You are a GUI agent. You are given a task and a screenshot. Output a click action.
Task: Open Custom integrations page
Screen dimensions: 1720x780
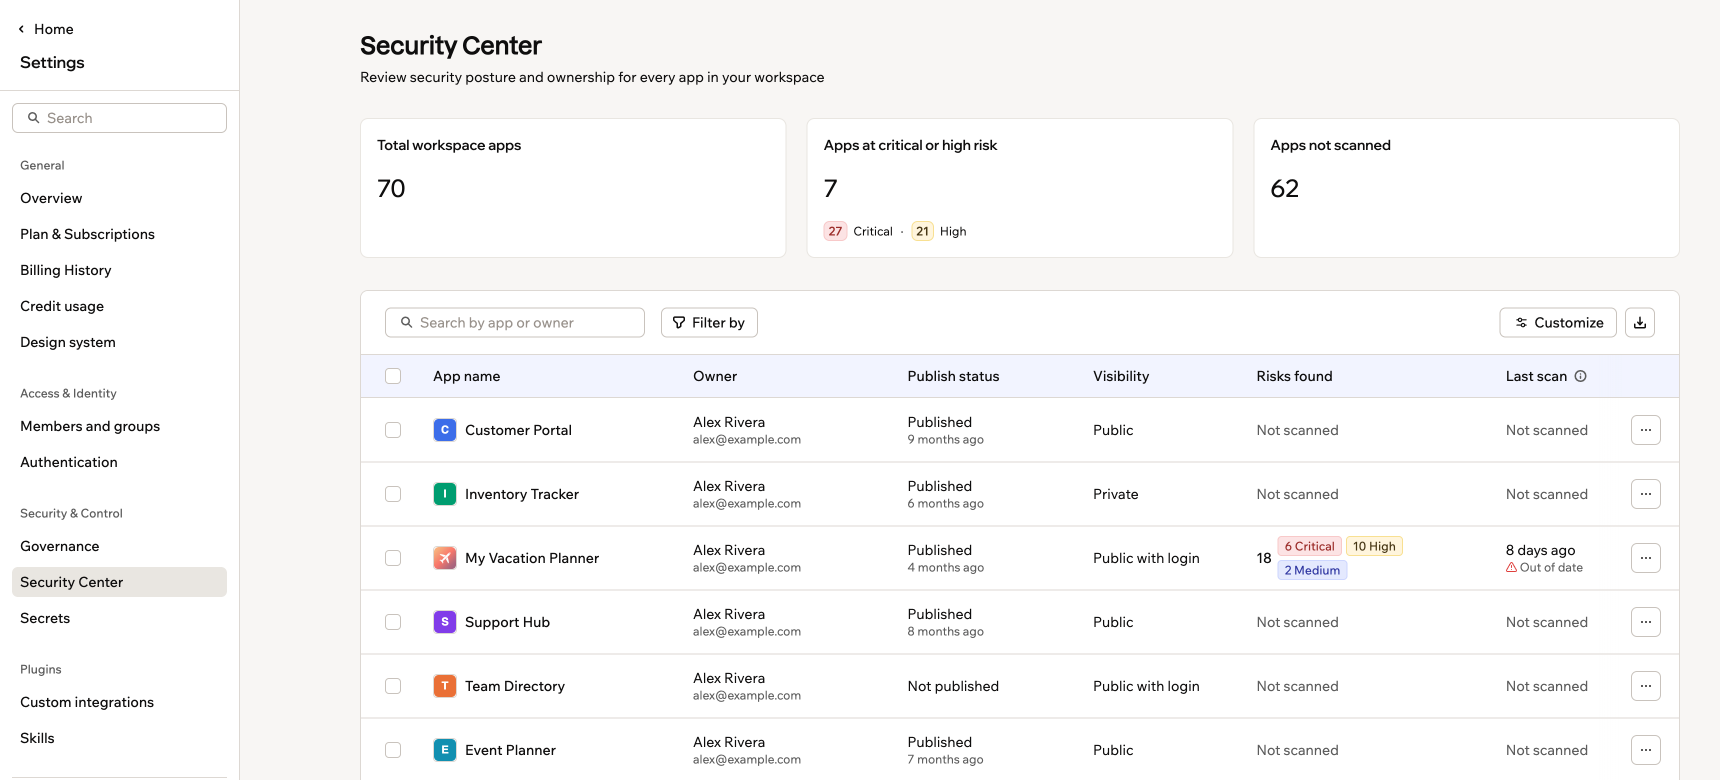click(x=119, y=702)
